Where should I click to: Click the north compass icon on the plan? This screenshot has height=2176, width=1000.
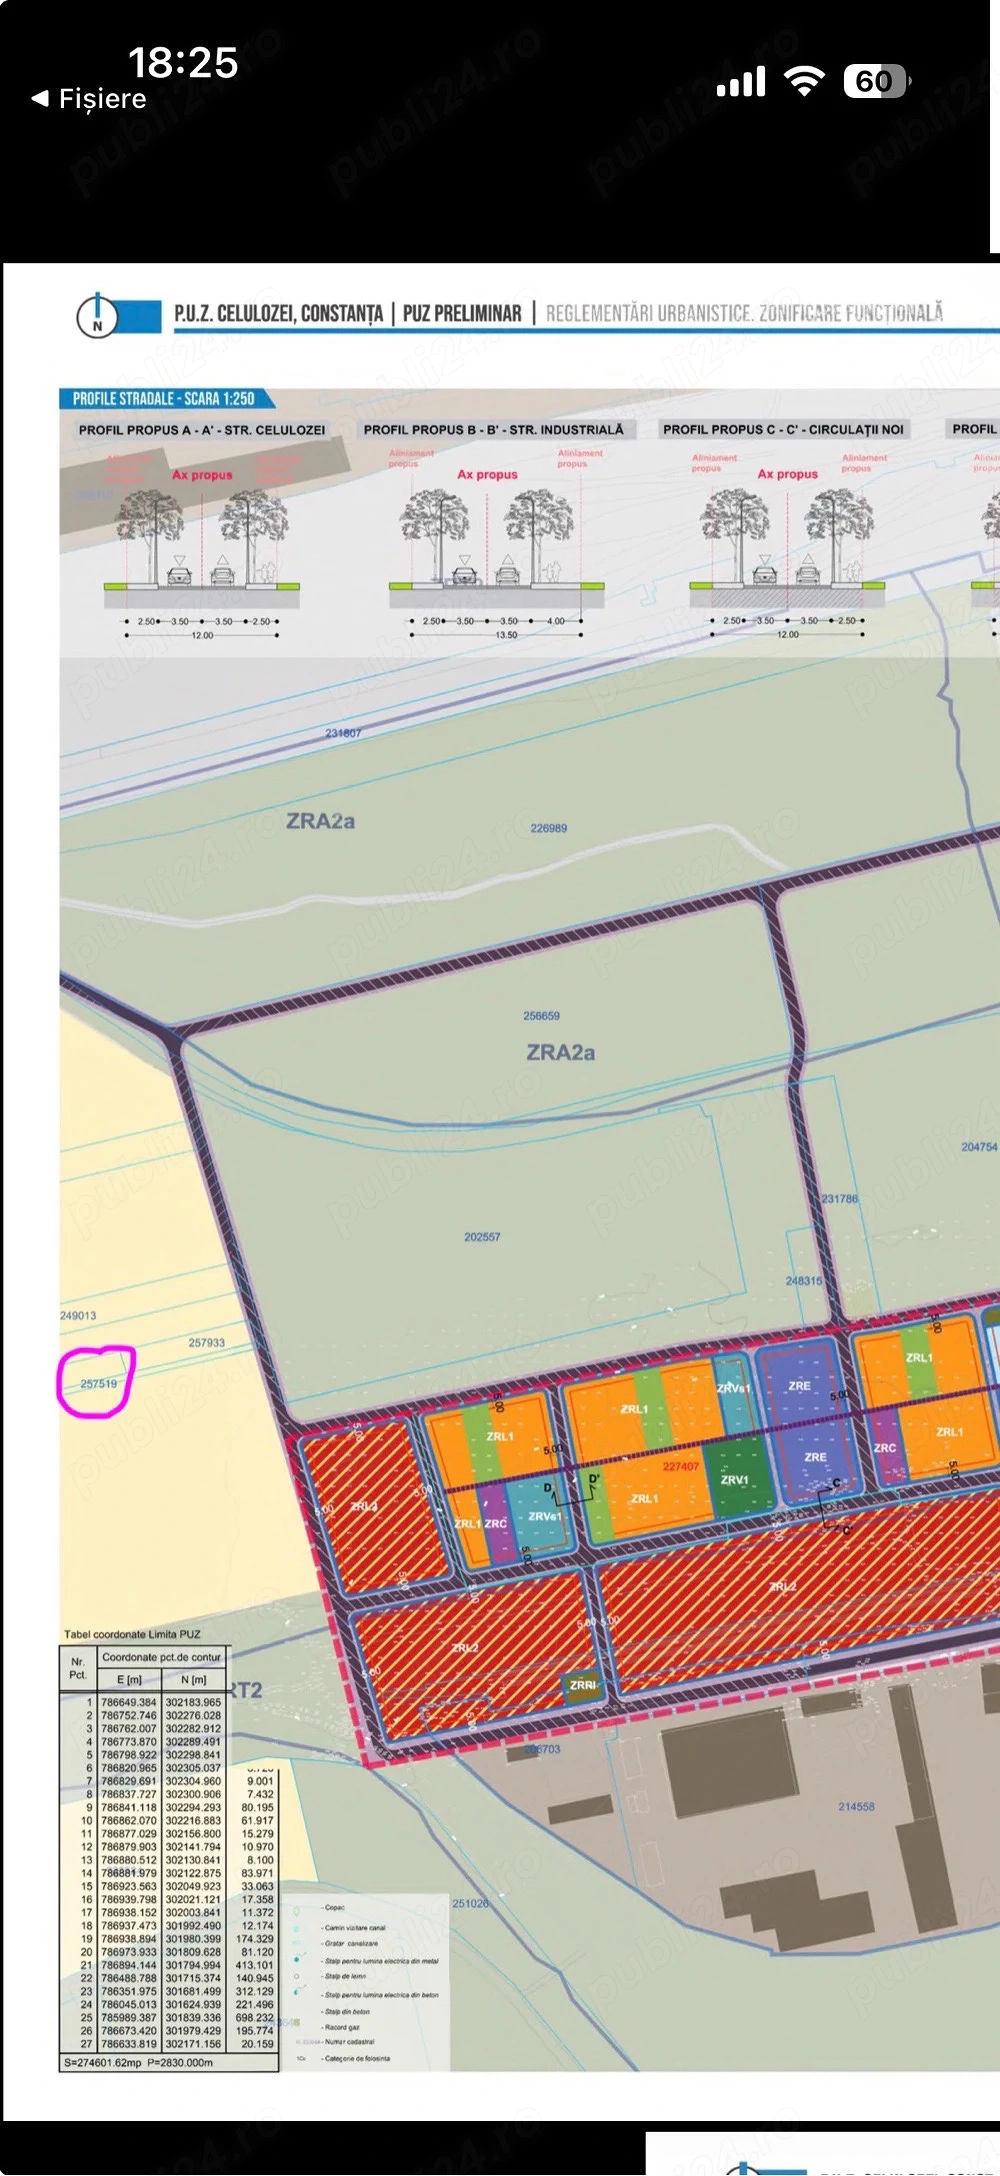point(97,316)
